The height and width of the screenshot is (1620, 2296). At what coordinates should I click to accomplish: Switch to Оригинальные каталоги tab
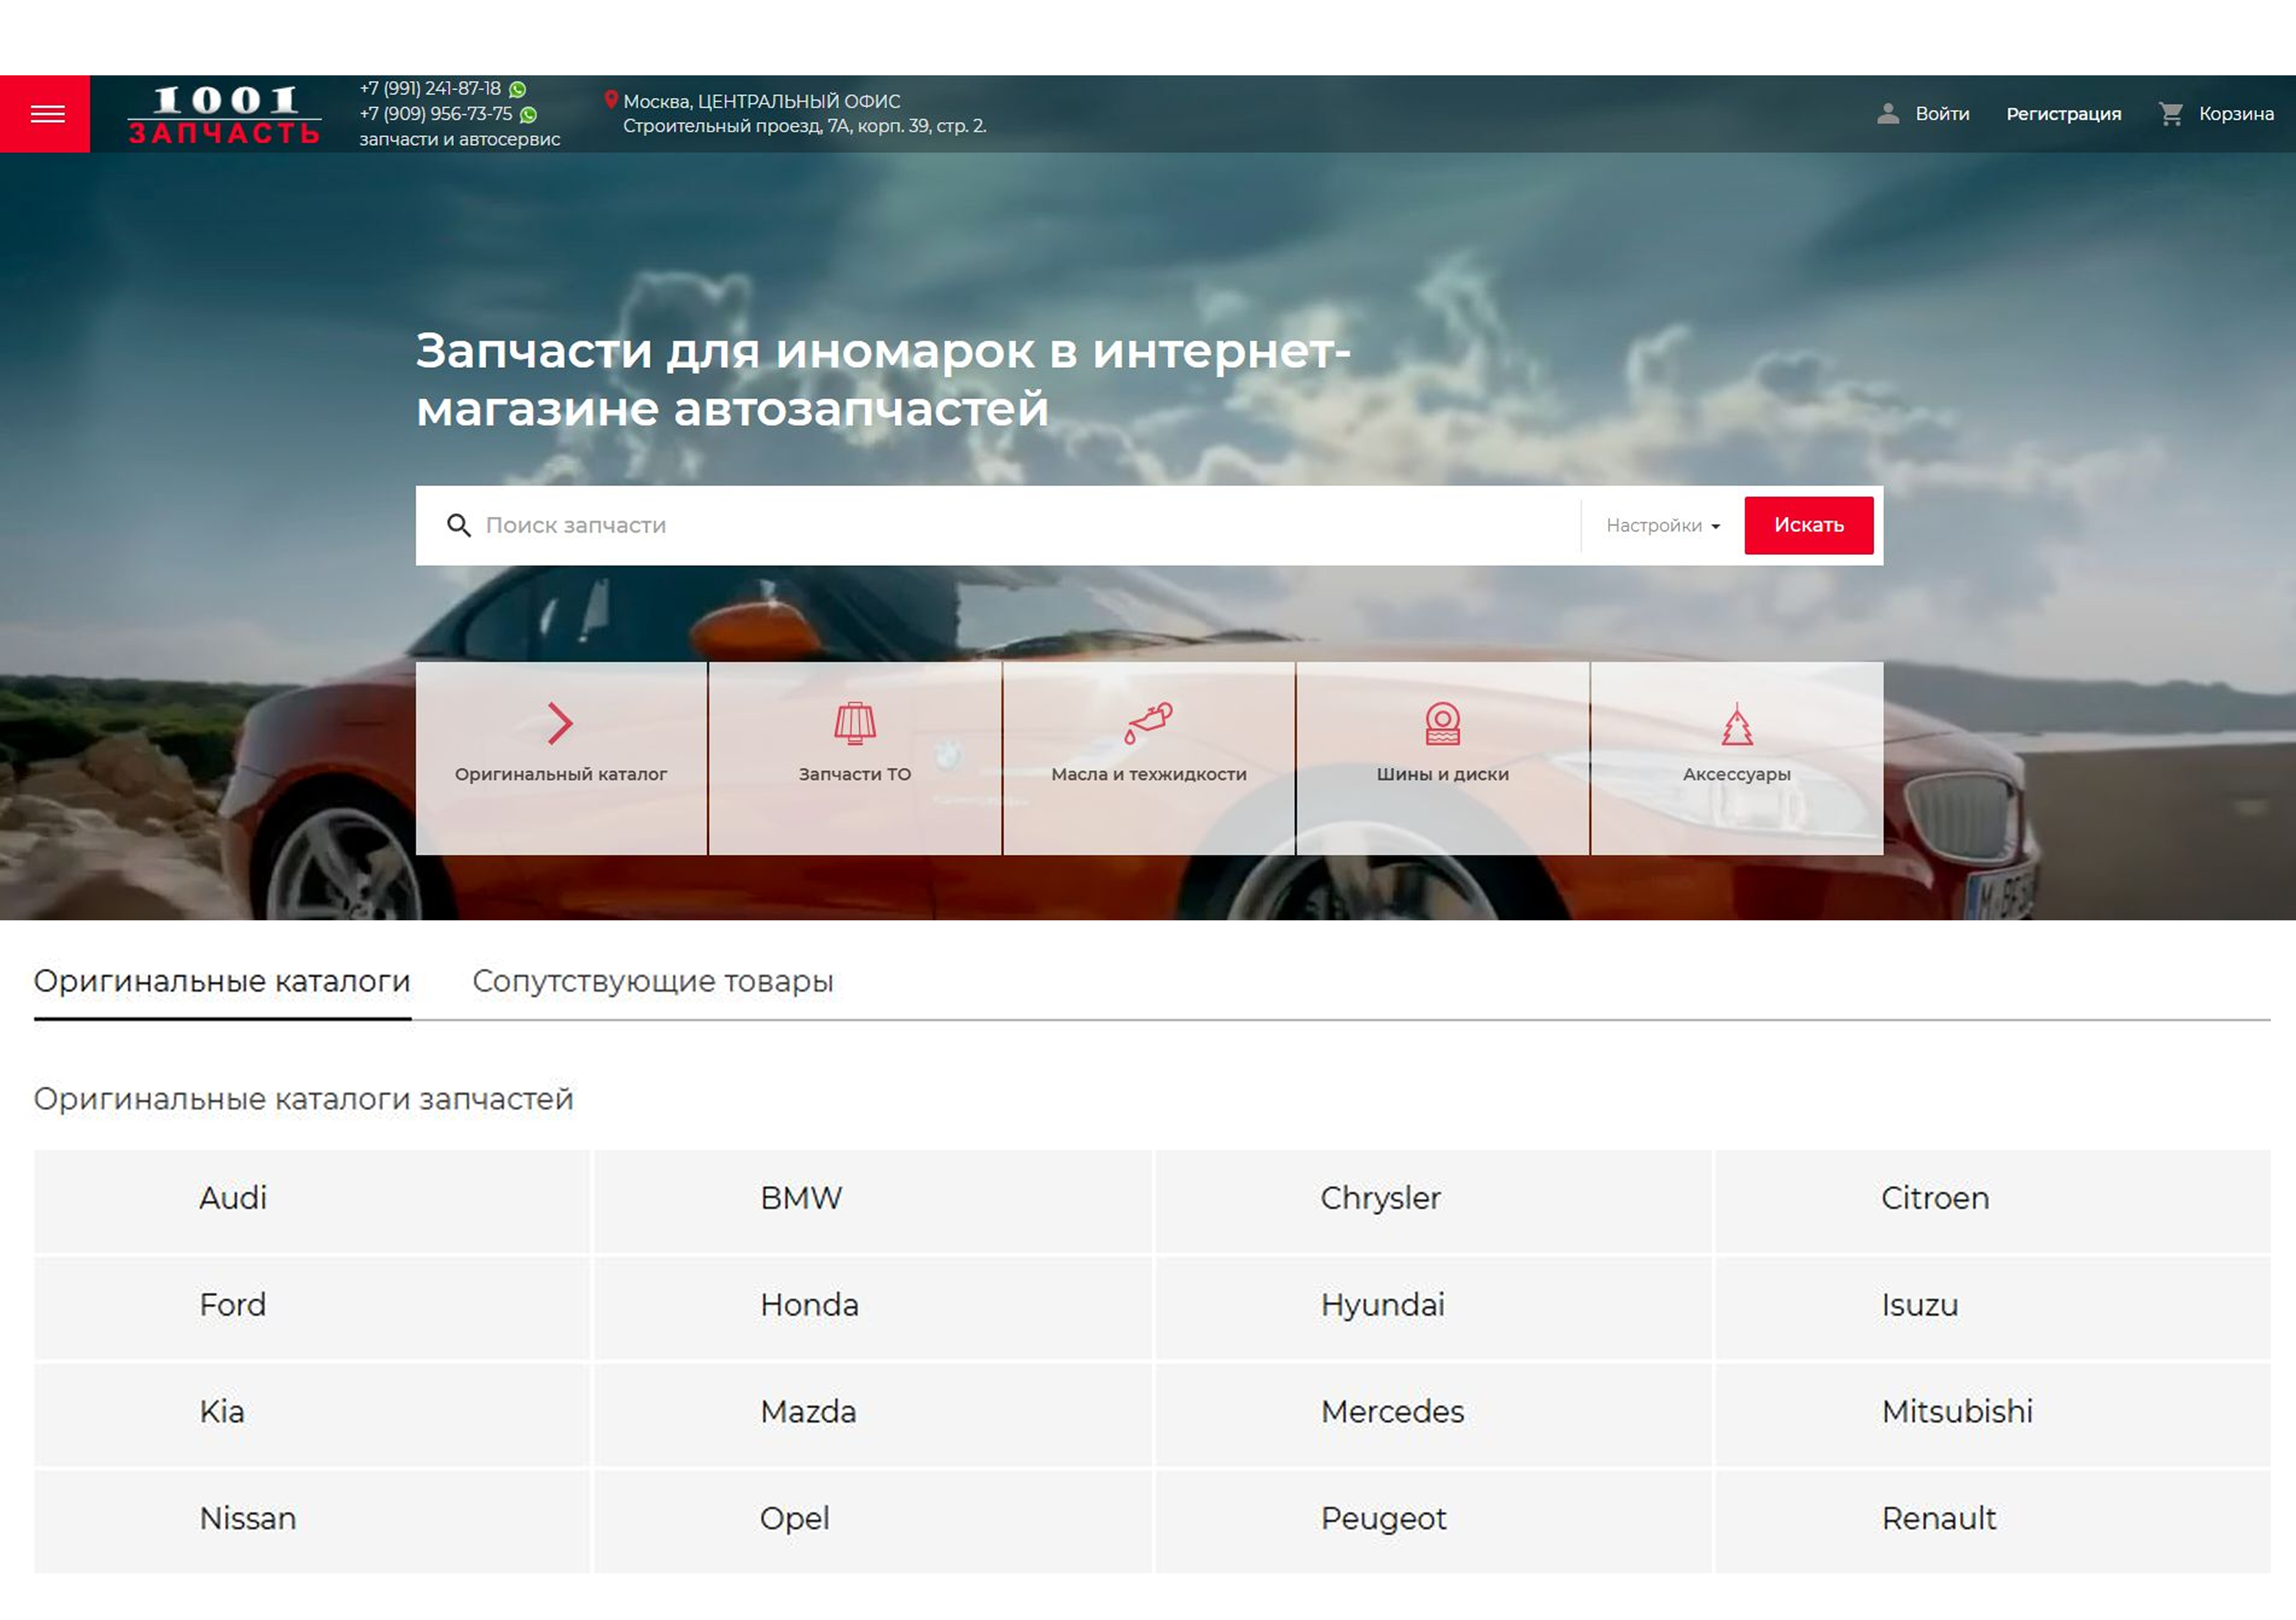[222, 981]
